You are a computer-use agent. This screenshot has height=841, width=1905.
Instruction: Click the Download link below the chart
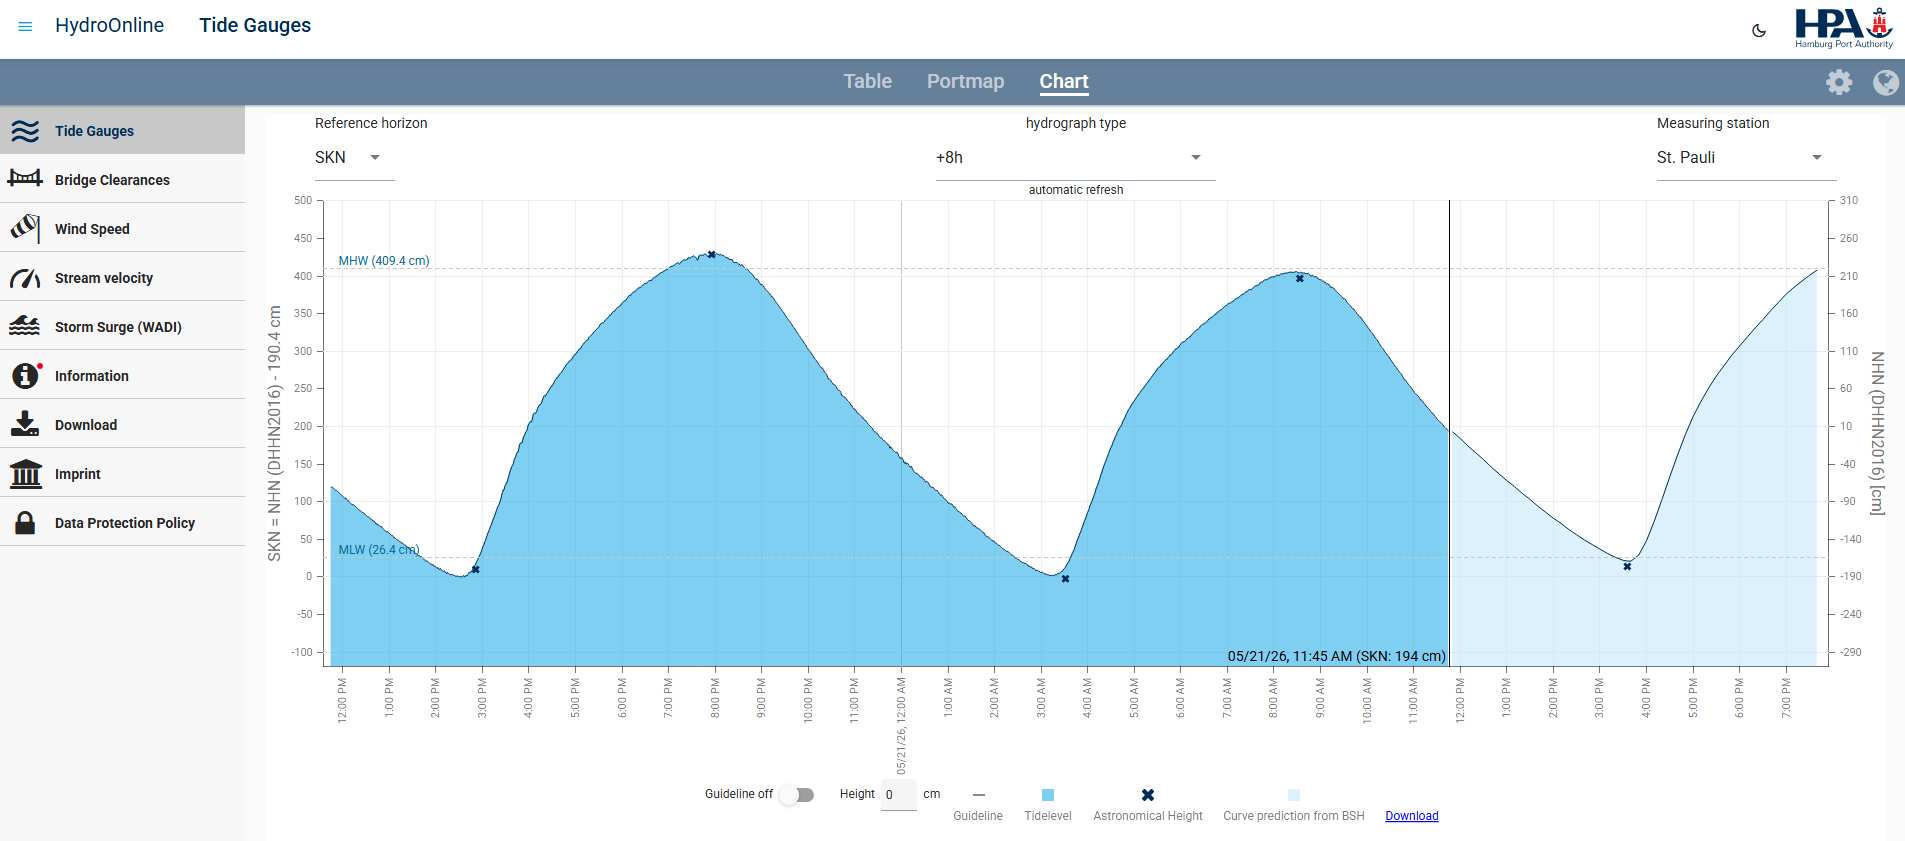pyautogui.click(x=1411, y=816)
